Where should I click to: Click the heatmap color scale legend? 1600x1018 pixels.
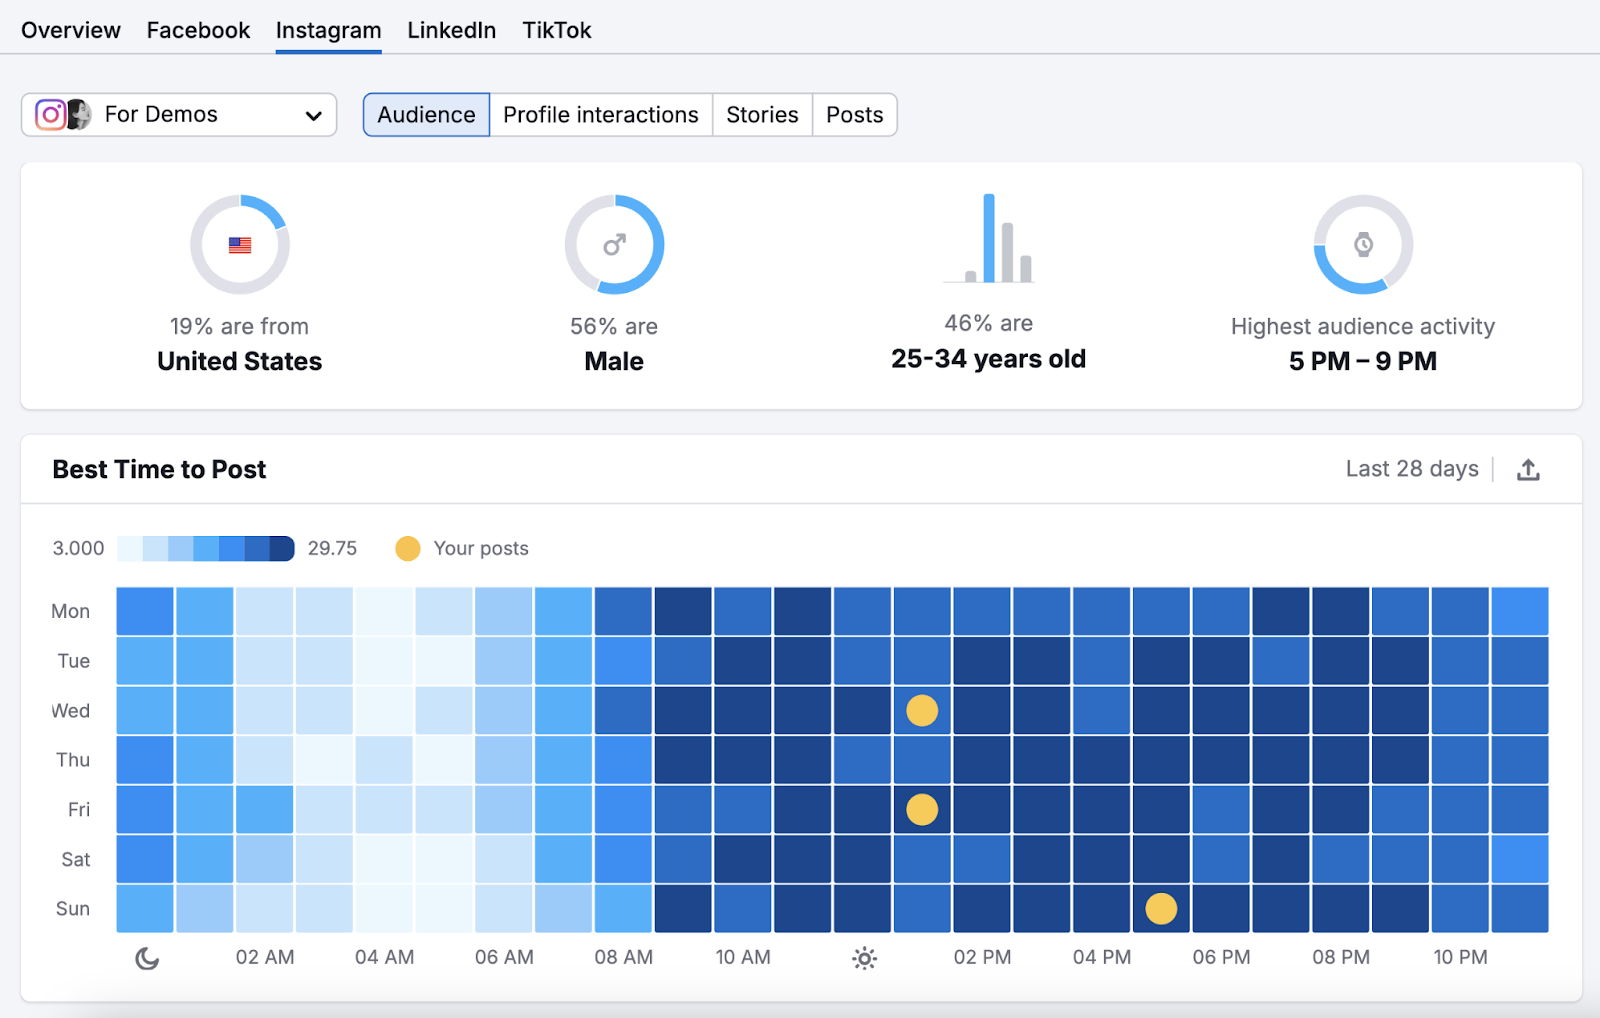click(x=206, y=549)
